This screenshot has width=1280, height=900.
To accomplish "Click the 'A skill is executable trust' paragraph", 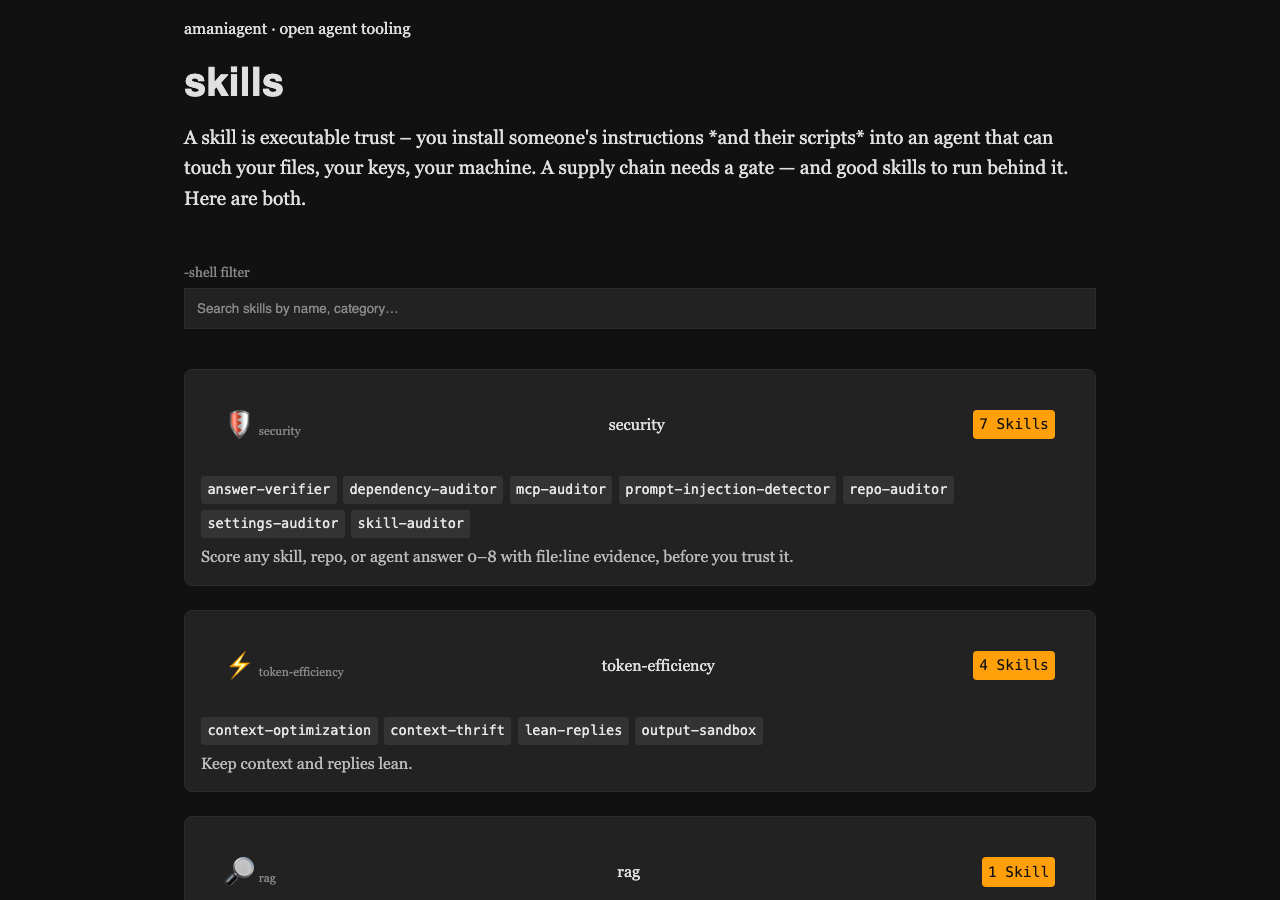I will point(626,167).
